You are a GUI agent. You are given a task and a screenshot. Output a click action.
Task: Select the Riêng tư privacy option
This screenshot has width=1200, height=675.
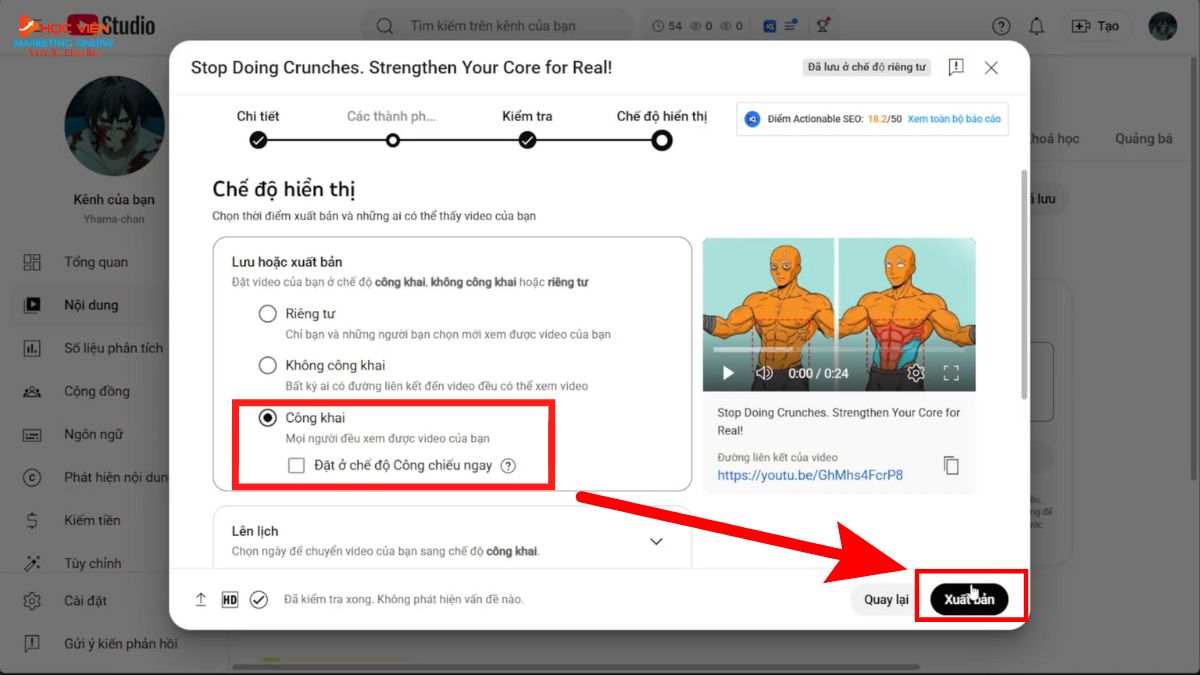pos(268,313)
